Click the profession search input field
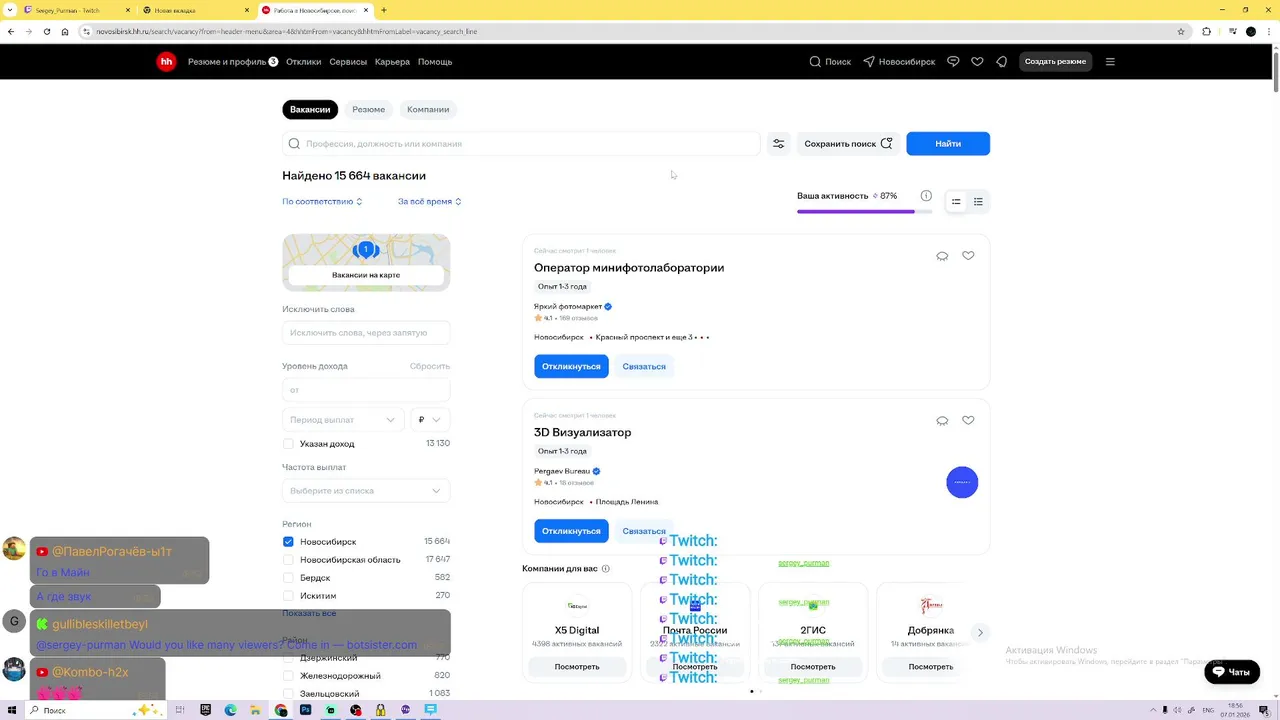 pos(521,144)
